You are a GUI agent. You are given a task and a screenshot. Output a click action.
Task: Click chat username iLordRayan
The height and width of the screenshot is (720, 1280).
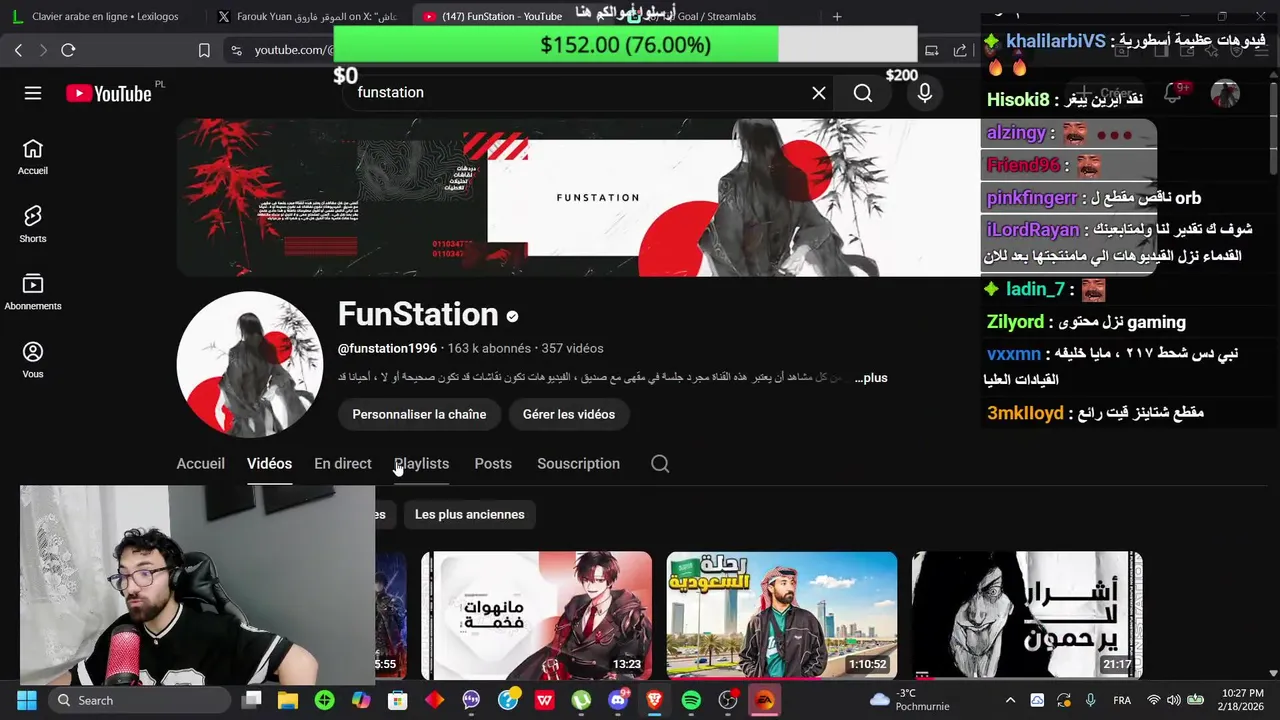pos(1033,229)
